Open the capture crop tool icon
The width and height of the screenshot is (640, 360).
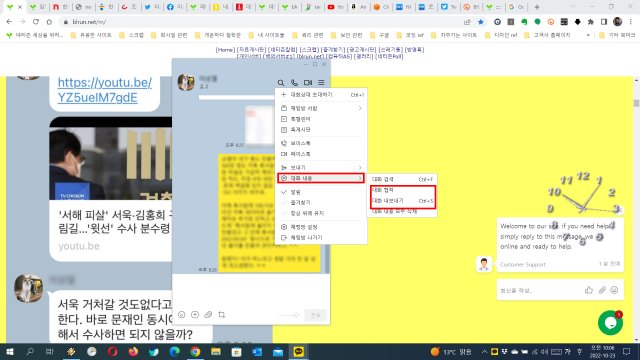coord(222,315)
